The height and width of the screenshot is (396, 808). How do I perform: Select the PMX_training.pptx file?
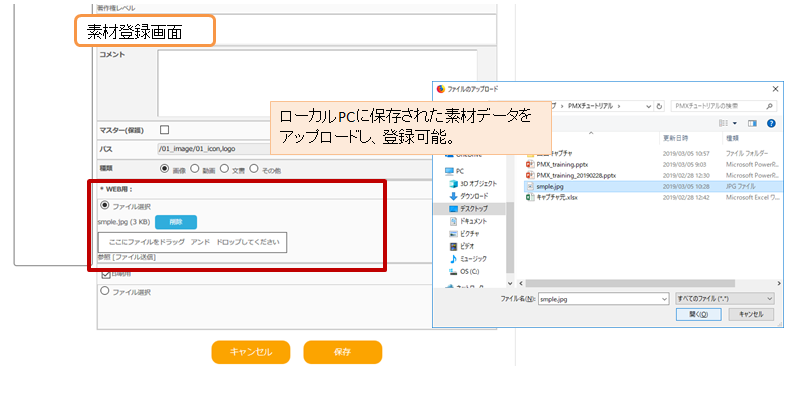[x=557, y=164]
